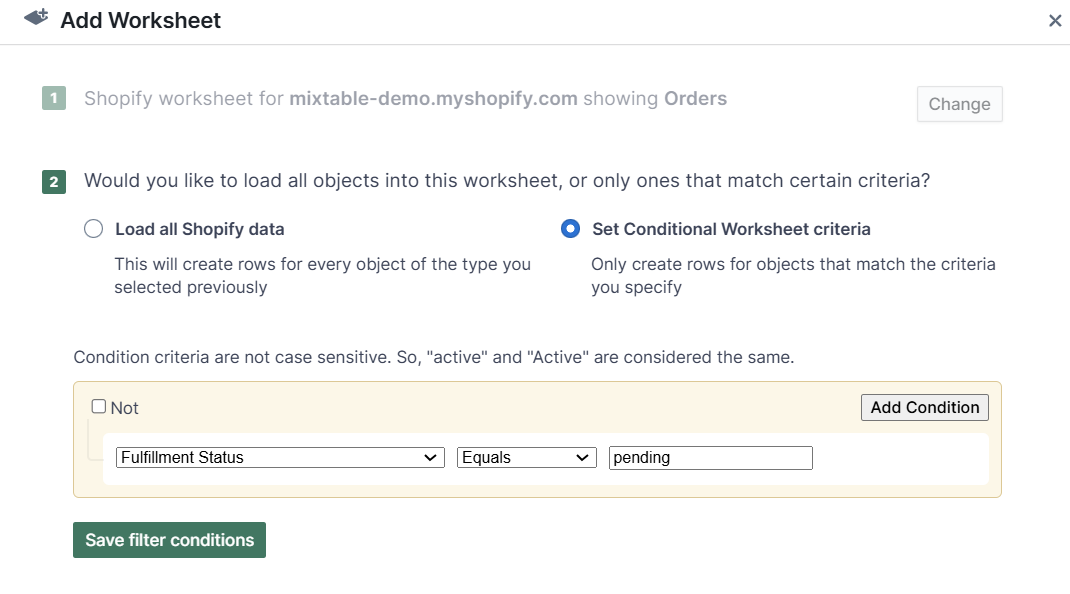The height and width of the screenshot is (594, 1070).
Task: Click Save filter conditions
Action: (169, 539)
